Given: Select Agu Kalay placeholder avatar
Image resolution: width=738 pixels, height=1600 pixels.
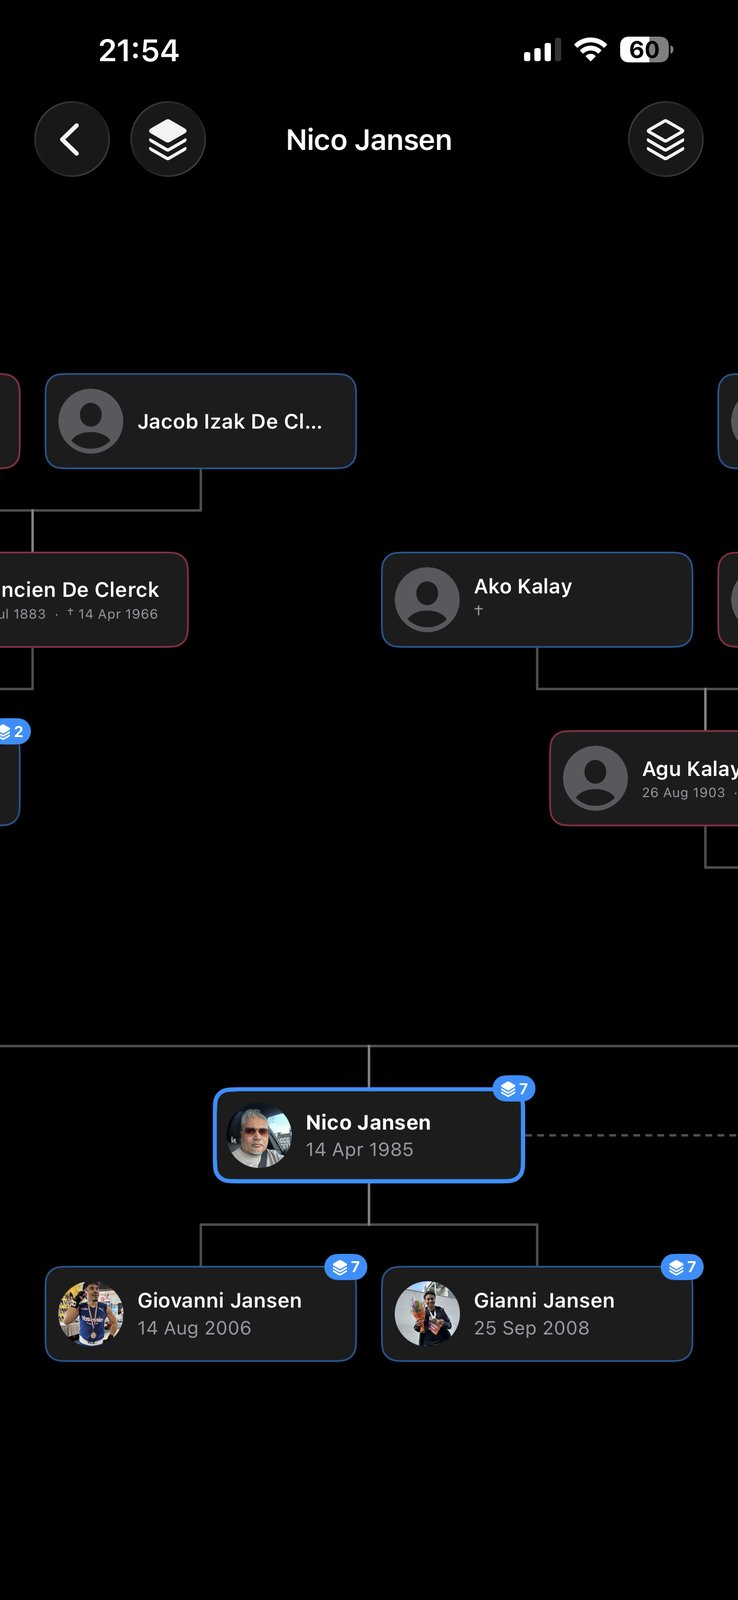Looking at the screenshot, I should 595,778.
